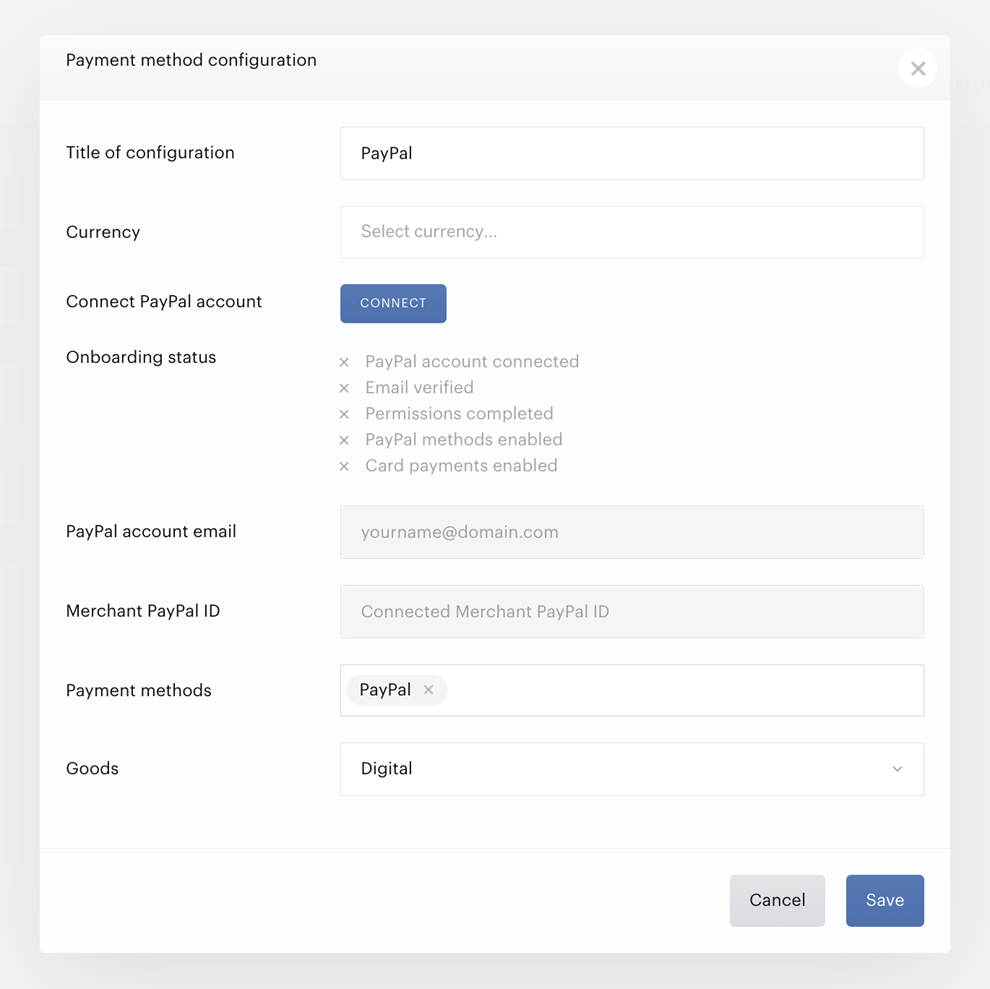
Task: Click the Title of configuration field
Action: pos(632,153)
